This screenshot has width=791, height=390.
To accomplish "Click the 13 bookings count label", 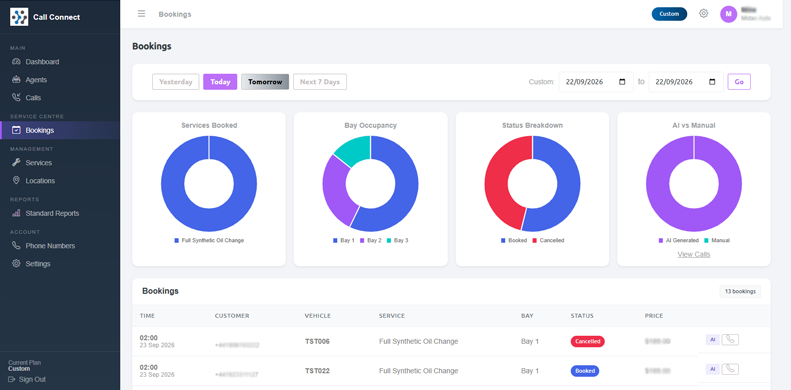I will pos(740,291).
